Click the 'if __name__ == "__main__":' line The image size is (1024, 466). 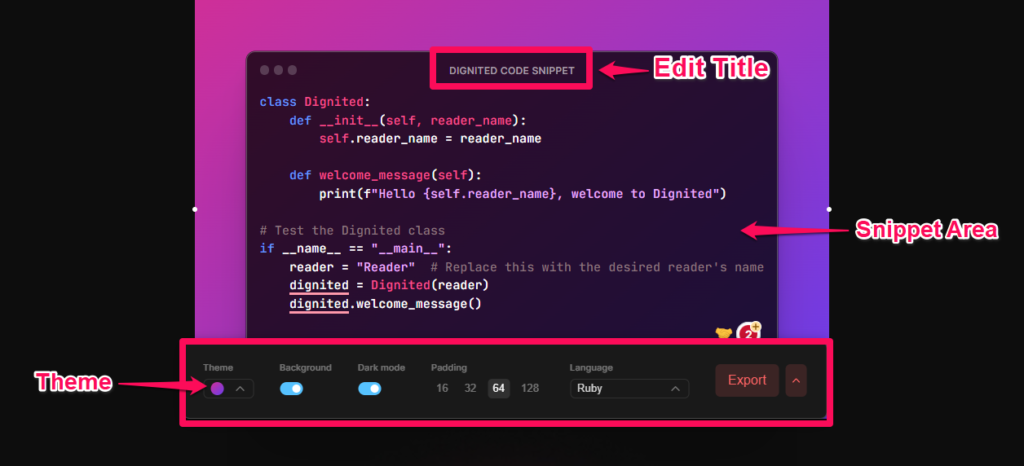click(x=356, y=249)
